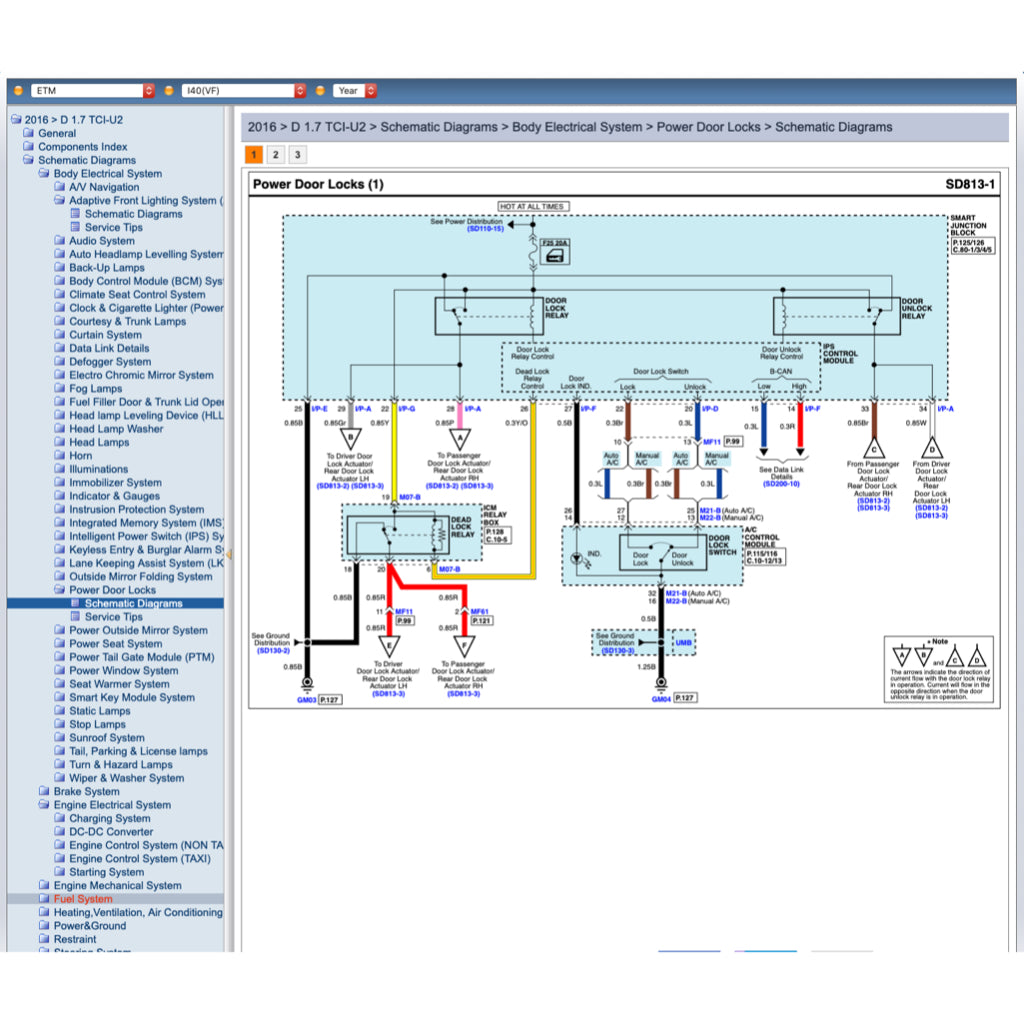1024x1024 pixels.
Task: Click folder icon beside Brake System
Action: tap(44, 791)
